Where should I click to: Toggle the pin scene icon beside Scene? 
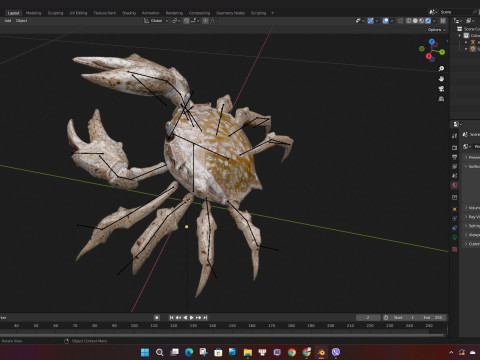coord(475,12)
